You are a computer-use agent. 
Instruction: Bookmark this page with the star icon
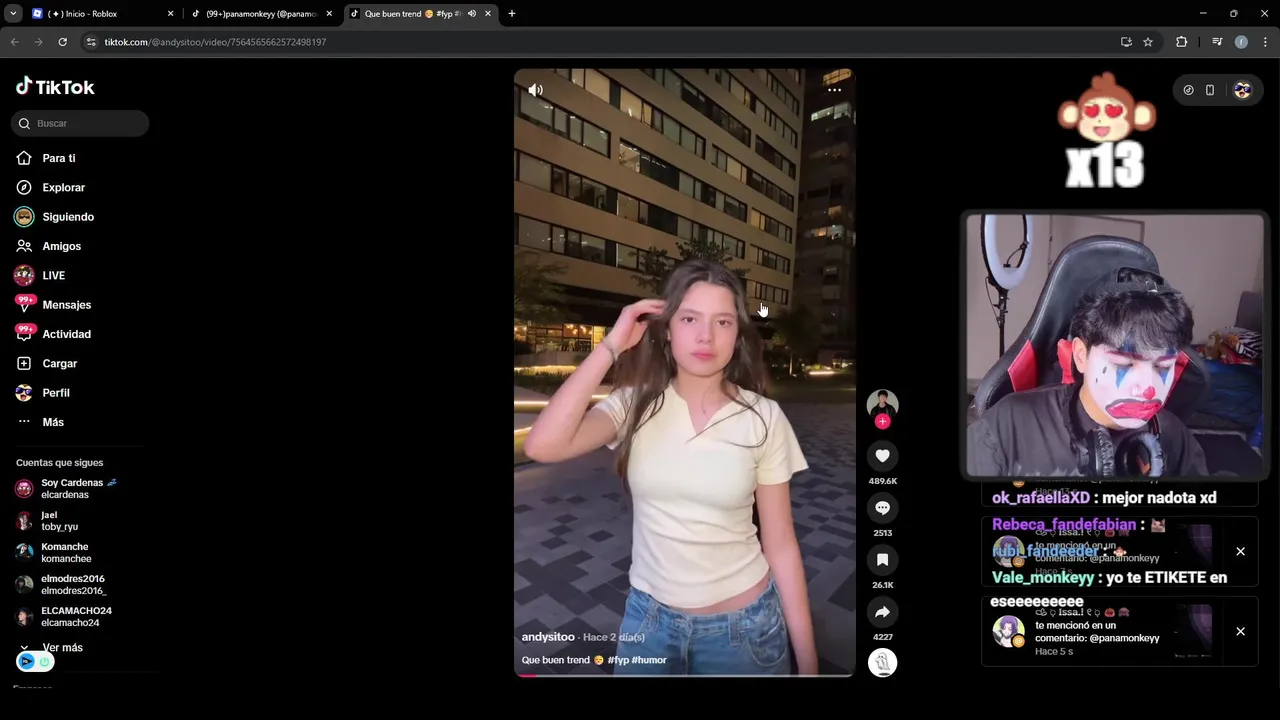(x=1148, y=42)
